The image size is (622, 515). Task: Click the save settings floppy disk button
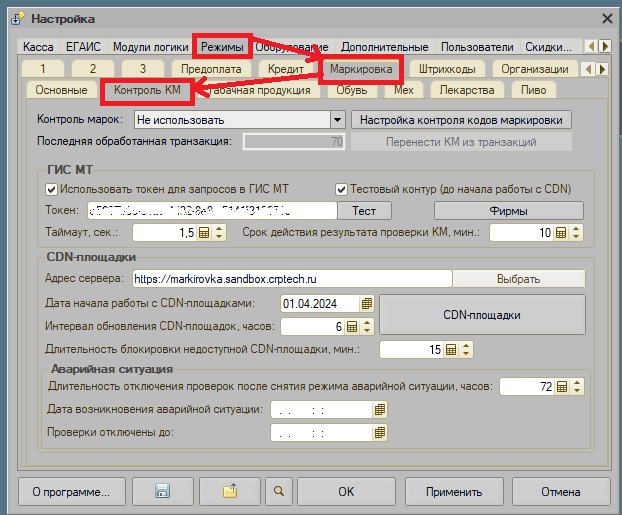click(x=163, y=491)
